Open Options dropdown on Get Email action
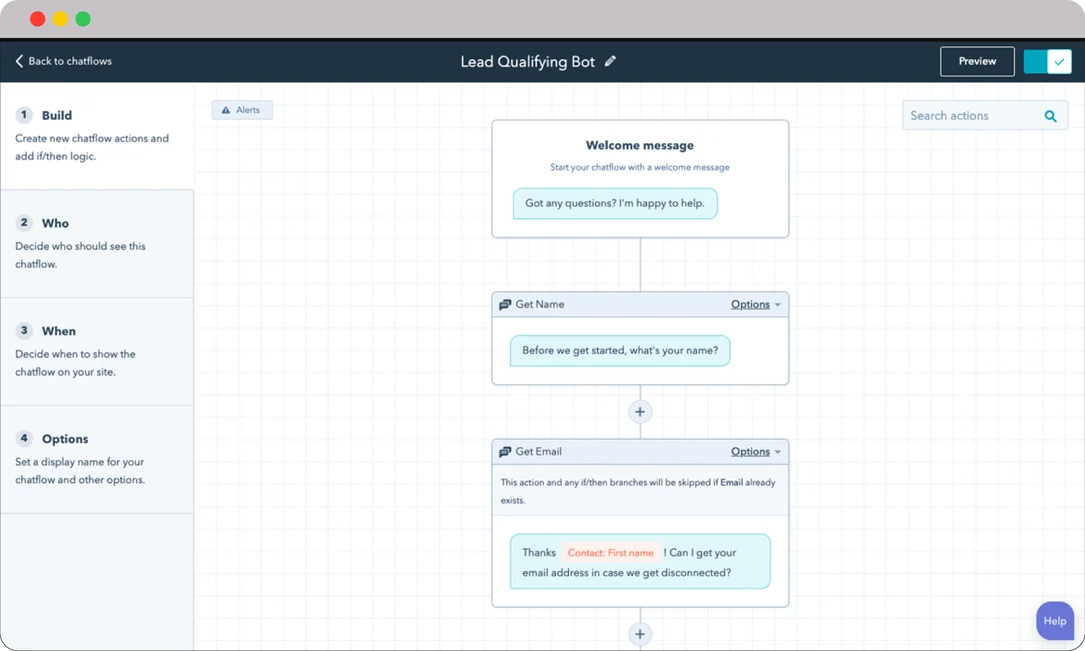The width and height of the screenshot is (1085, 651). [x=756, y=452]
